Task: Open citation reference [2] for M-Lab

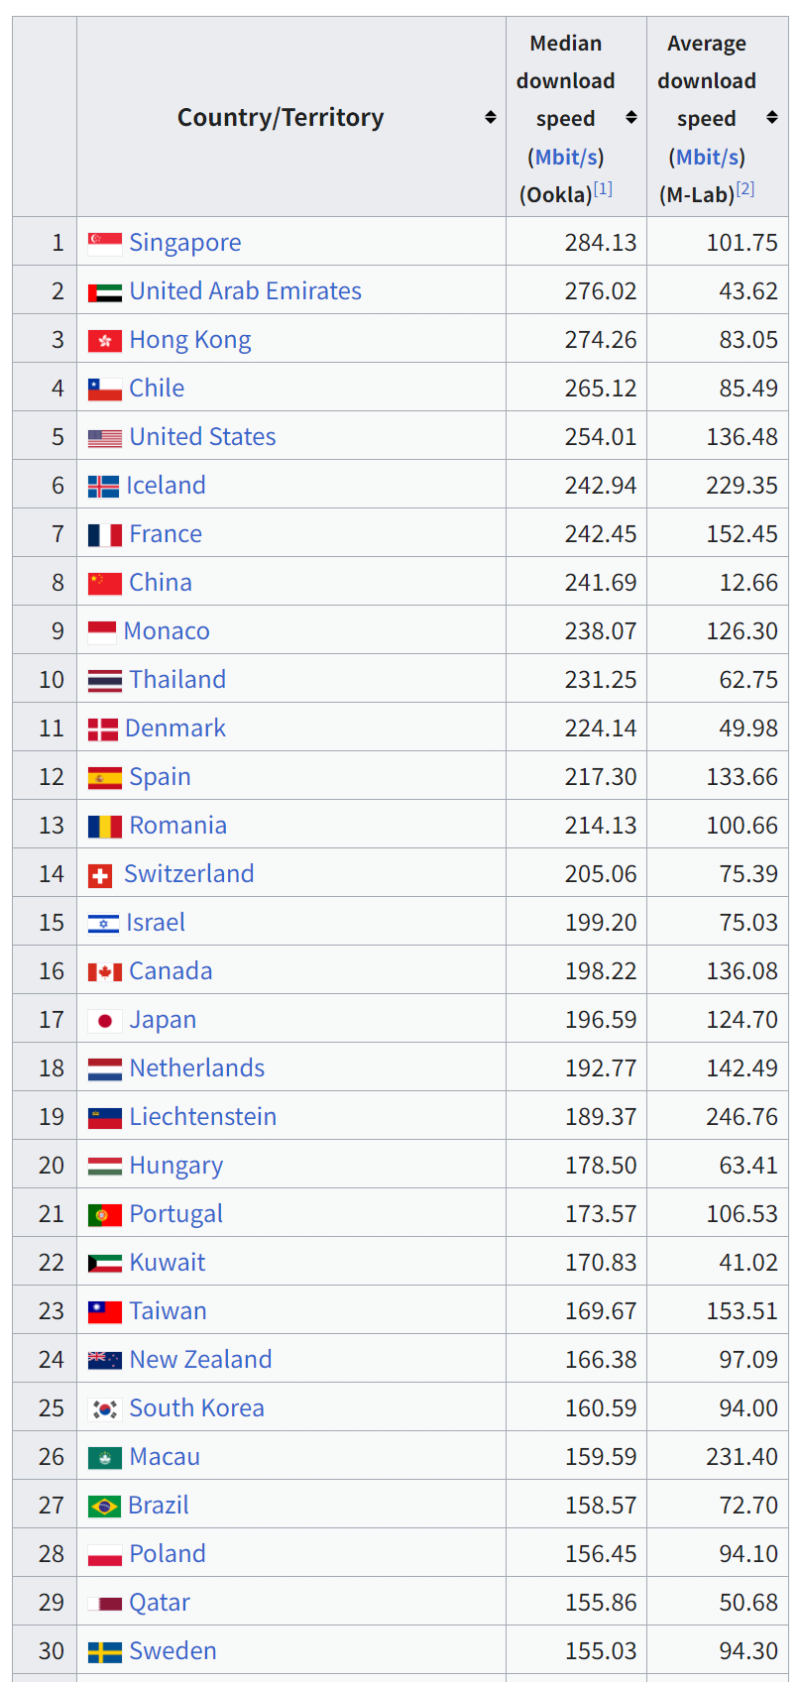Action: click(x=745, y=188)
